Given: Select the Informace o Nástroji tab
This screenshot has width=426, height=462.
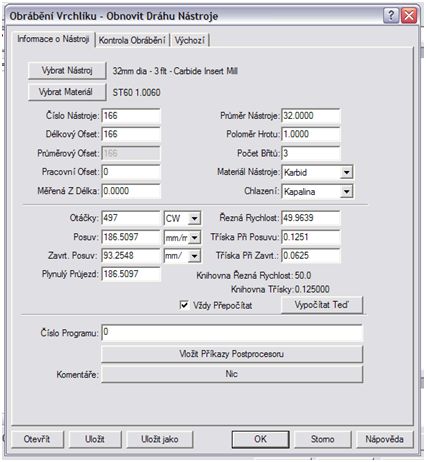Looking at the screenshot, I should tap(53, 39).
